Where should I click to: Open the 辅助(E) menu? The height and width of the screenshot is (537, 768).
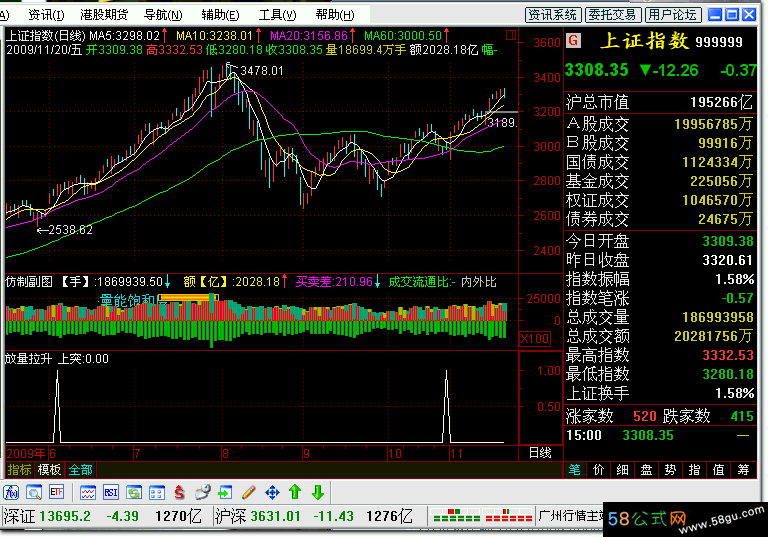[220, 15]
